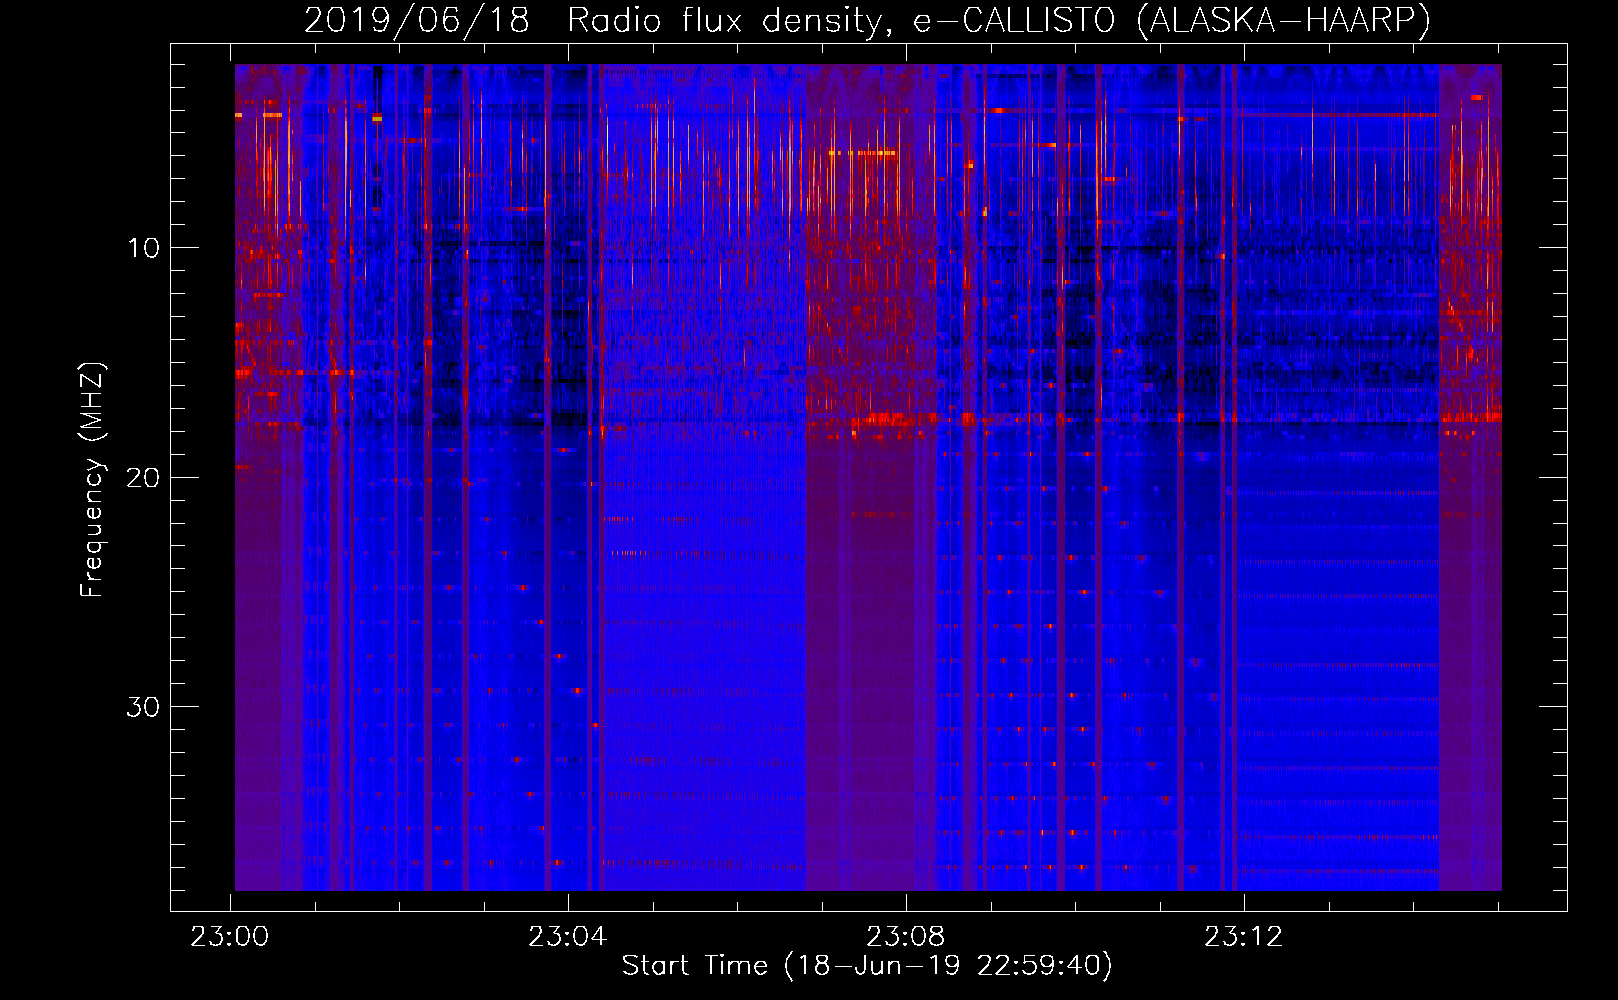The width and height of the screenshot is (1618, 1000).
Task: Click the '20' frequency tick label
Action: click(144, 477)
